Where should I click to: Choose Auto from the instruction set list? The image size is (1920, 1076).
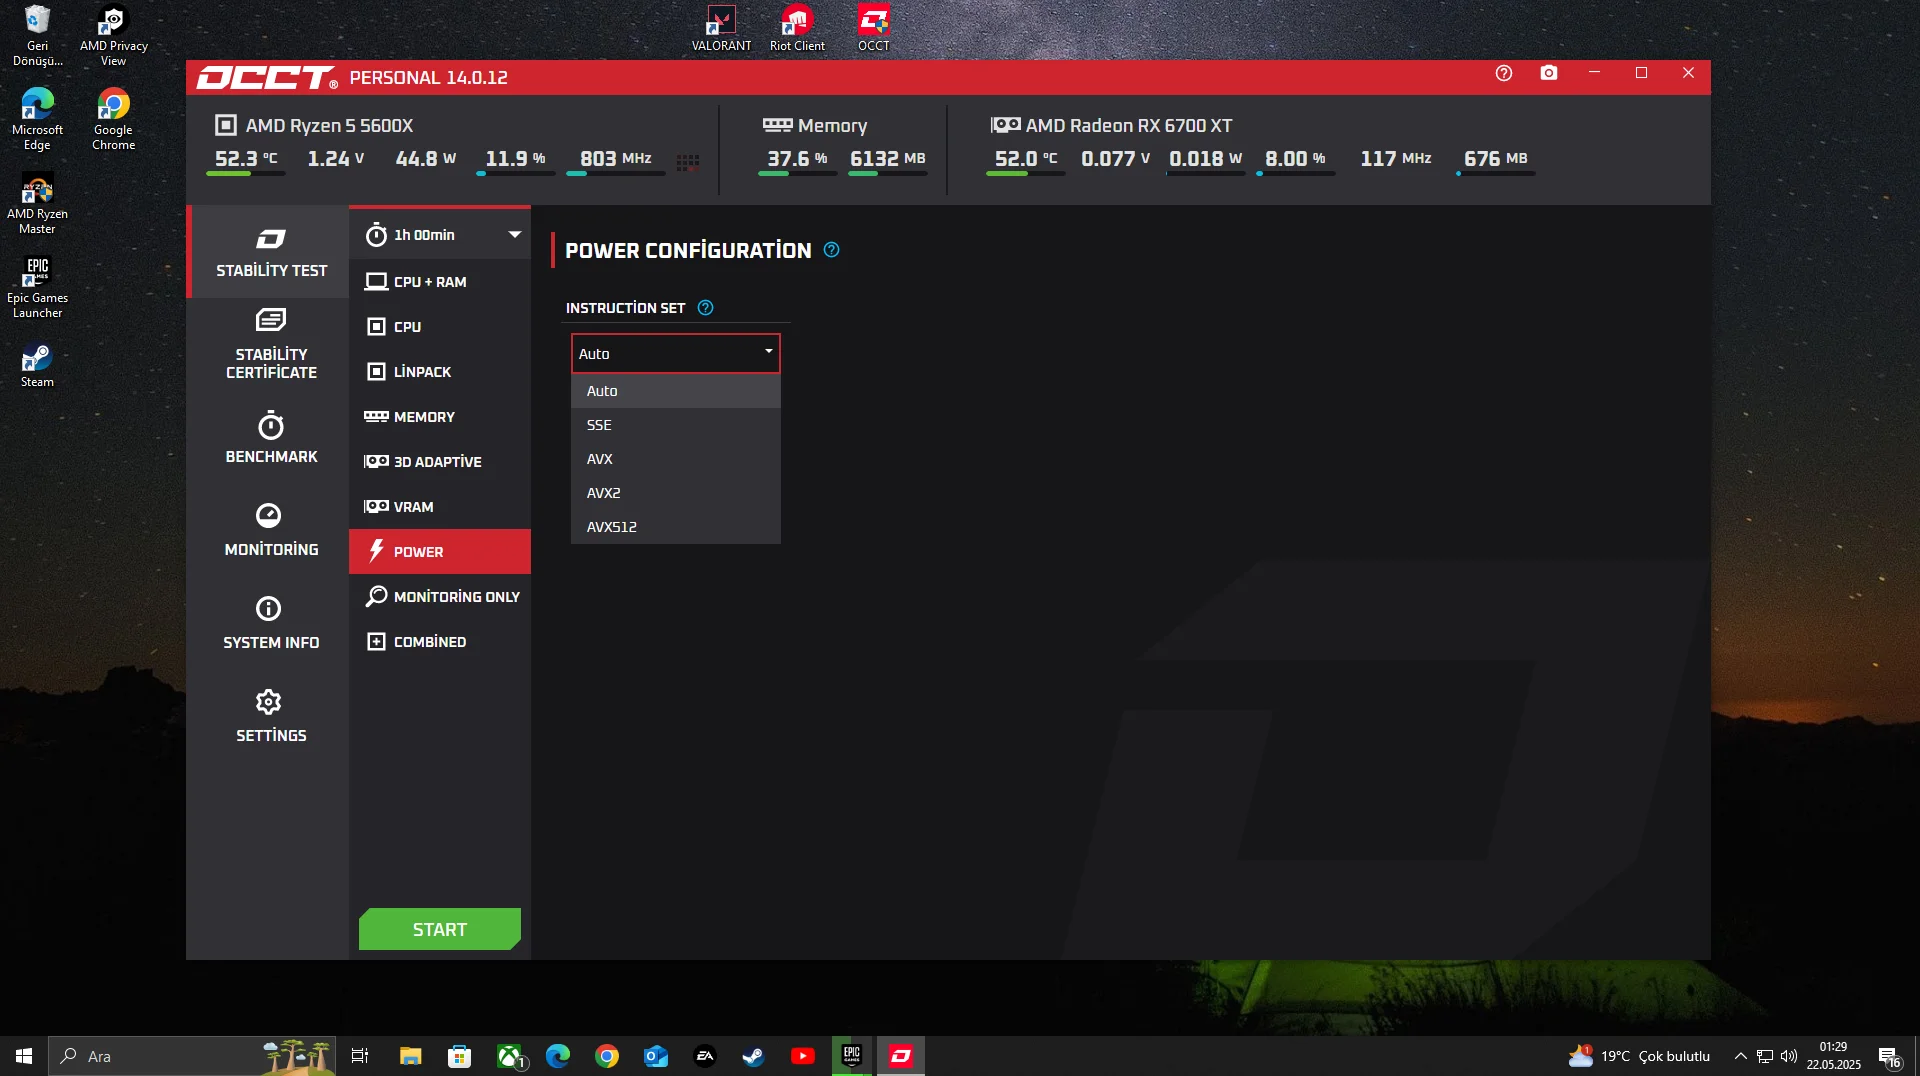676,391
